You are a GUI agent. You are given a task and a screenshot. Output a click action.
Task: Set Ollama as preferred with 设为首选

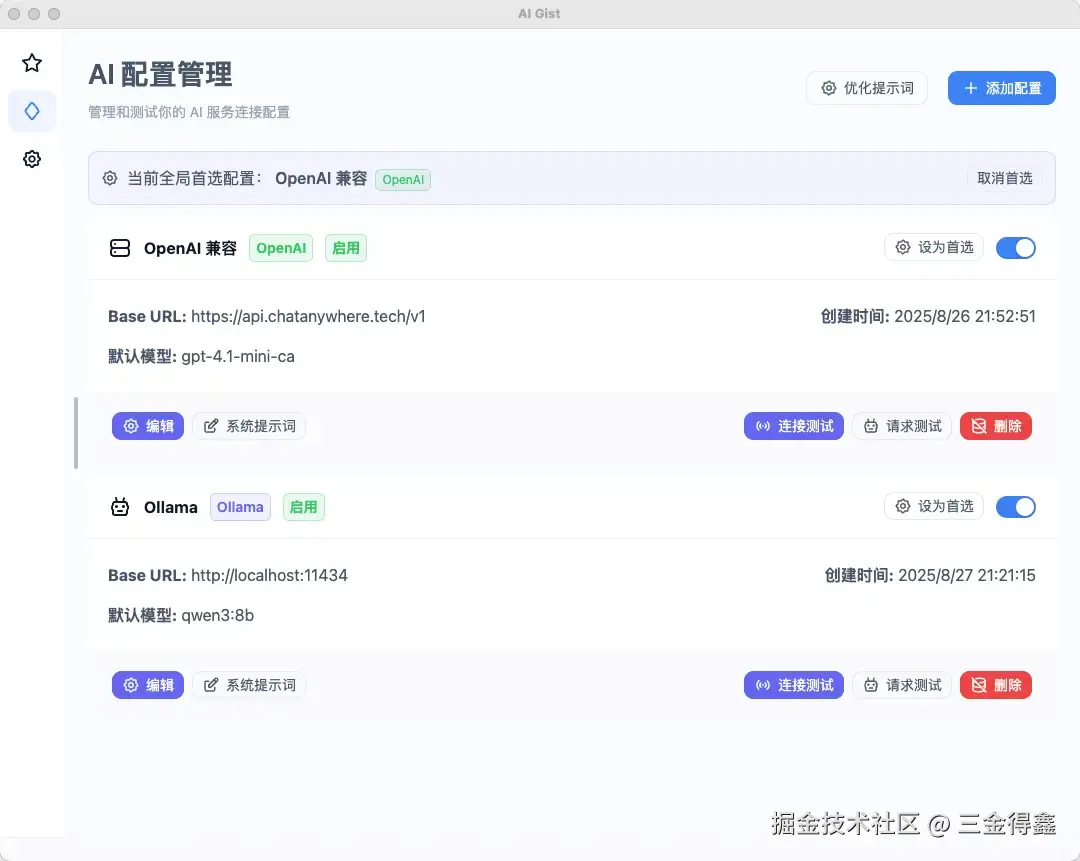coord(934,506)
